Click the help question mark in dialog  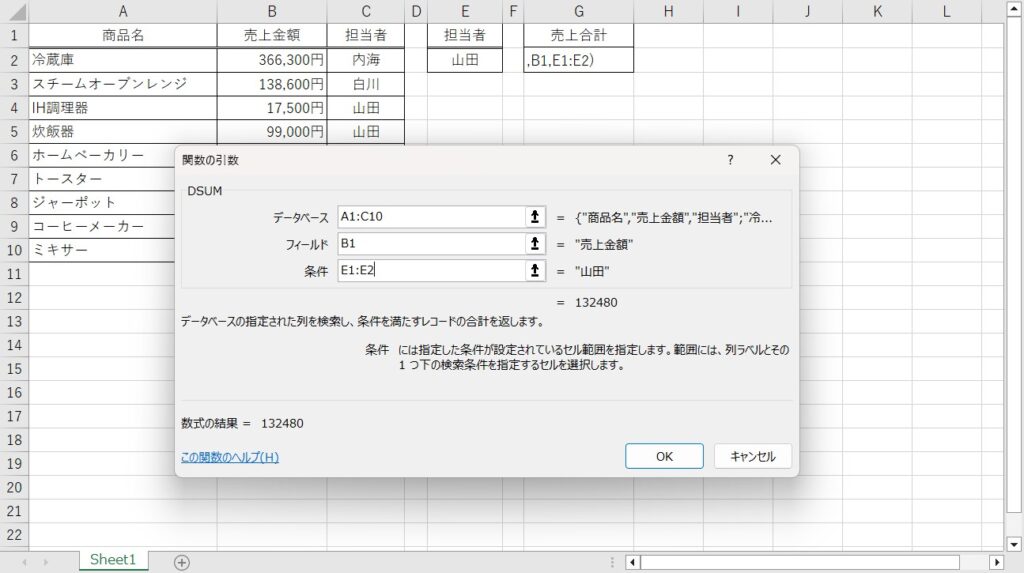click(730, 160)
